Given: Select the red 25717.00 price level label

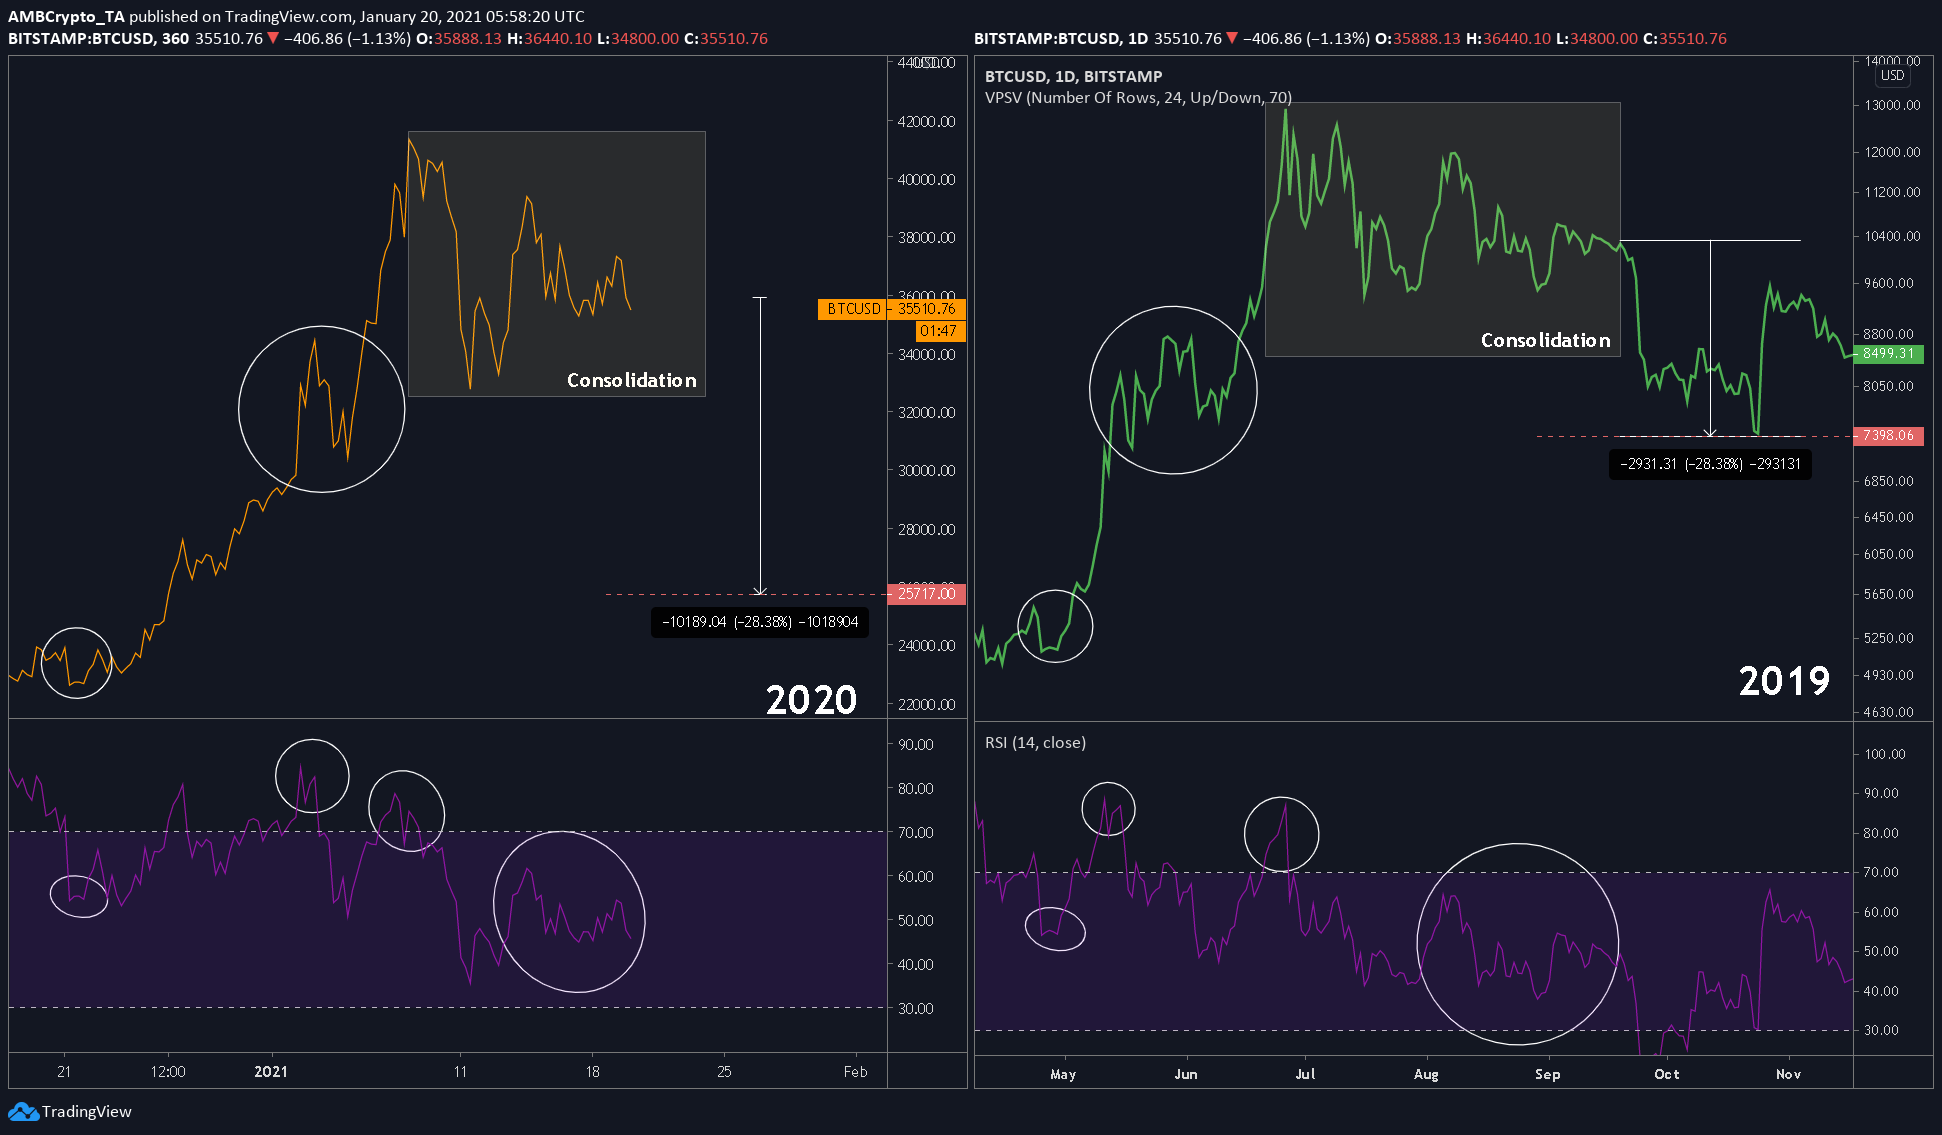Looking at the screenshot, I should click(x=927, y=594).
